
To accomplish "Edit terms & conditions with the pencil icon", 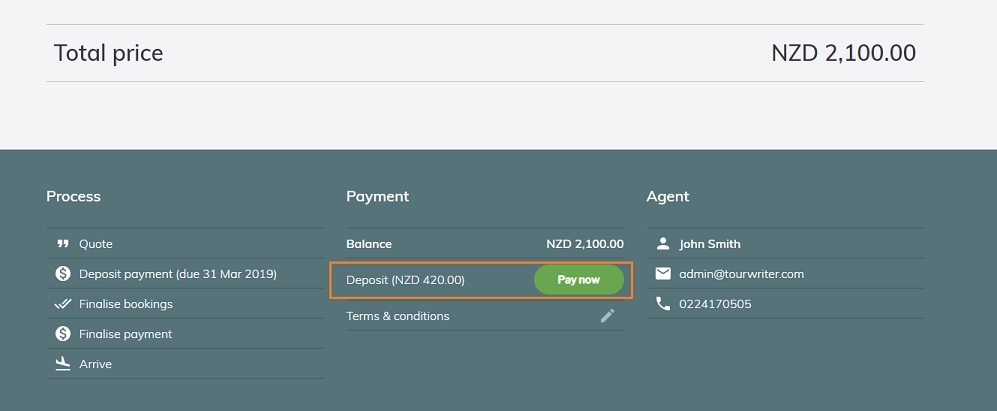I will 607,316.
